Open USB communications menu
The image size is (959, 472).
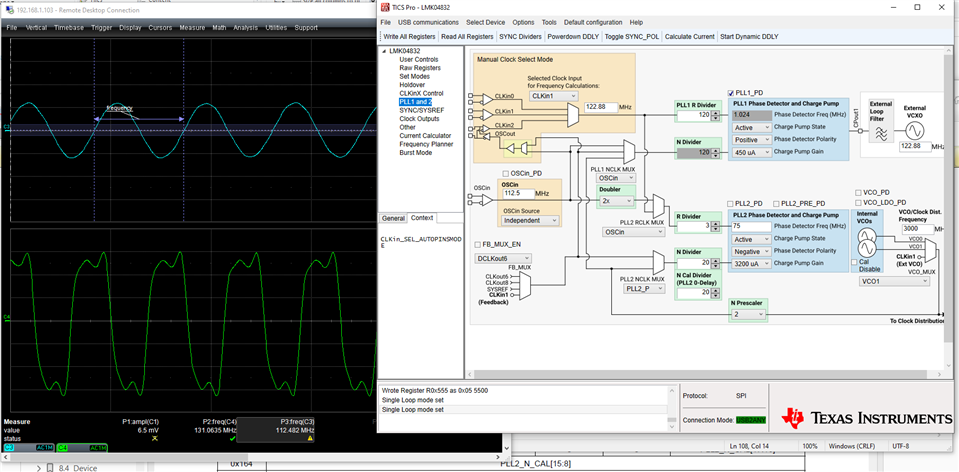[428, 22]
